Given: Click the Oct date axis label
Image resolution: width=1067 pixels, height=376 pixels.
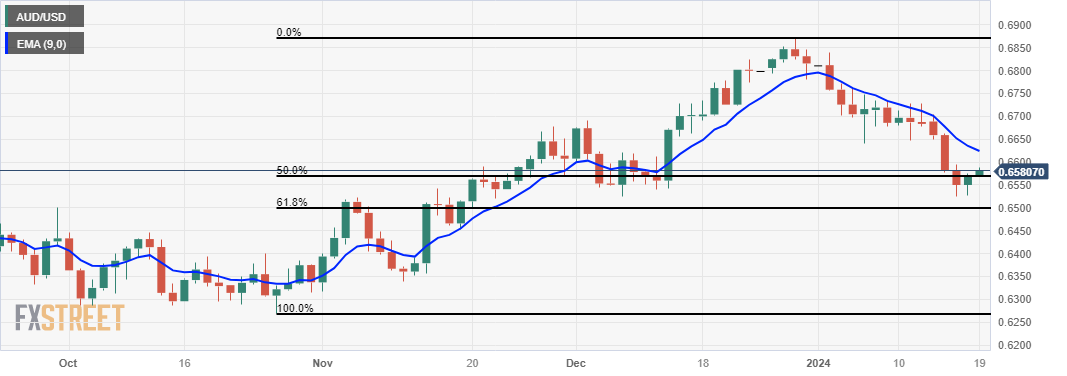Looking at the screenshot, I should pyautogui.click(x=67, y=363).
